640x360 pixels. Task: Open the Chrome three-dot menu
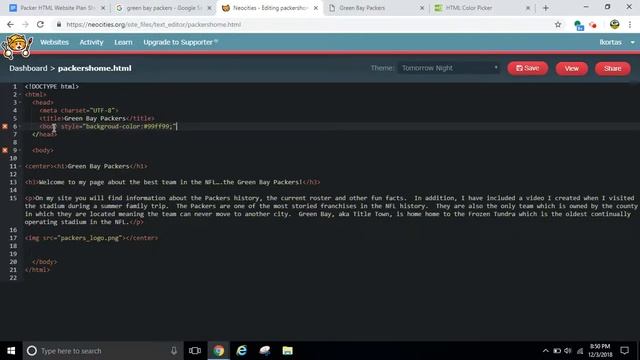pyautogui.click(x=631, y=24)
